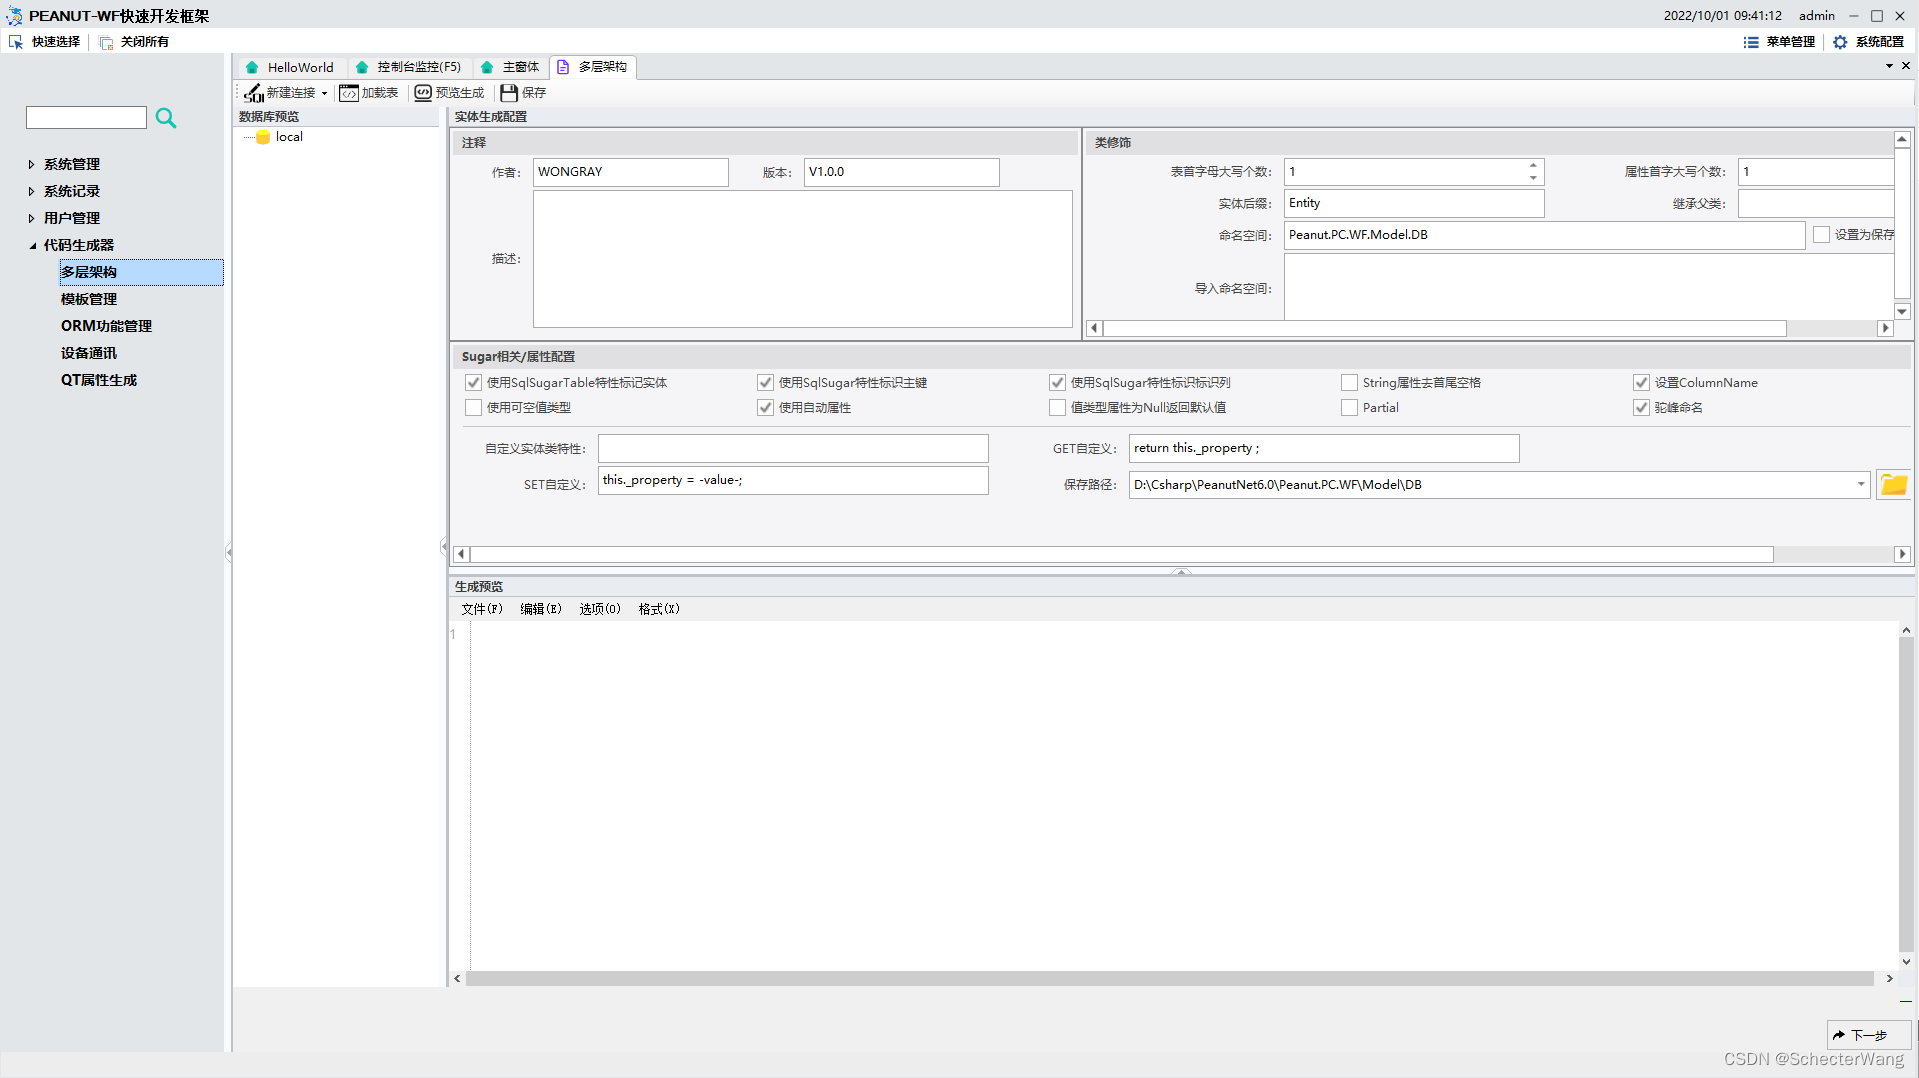Click the 类修饰 horizontal scrollbar thumb

pyautogui.click(x=1443, y=328)
